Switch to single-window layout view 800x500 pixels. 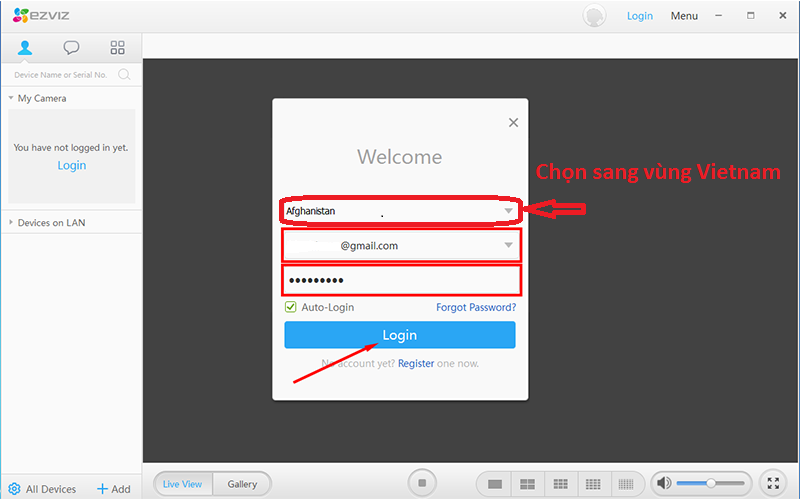[x=494, y=484]
